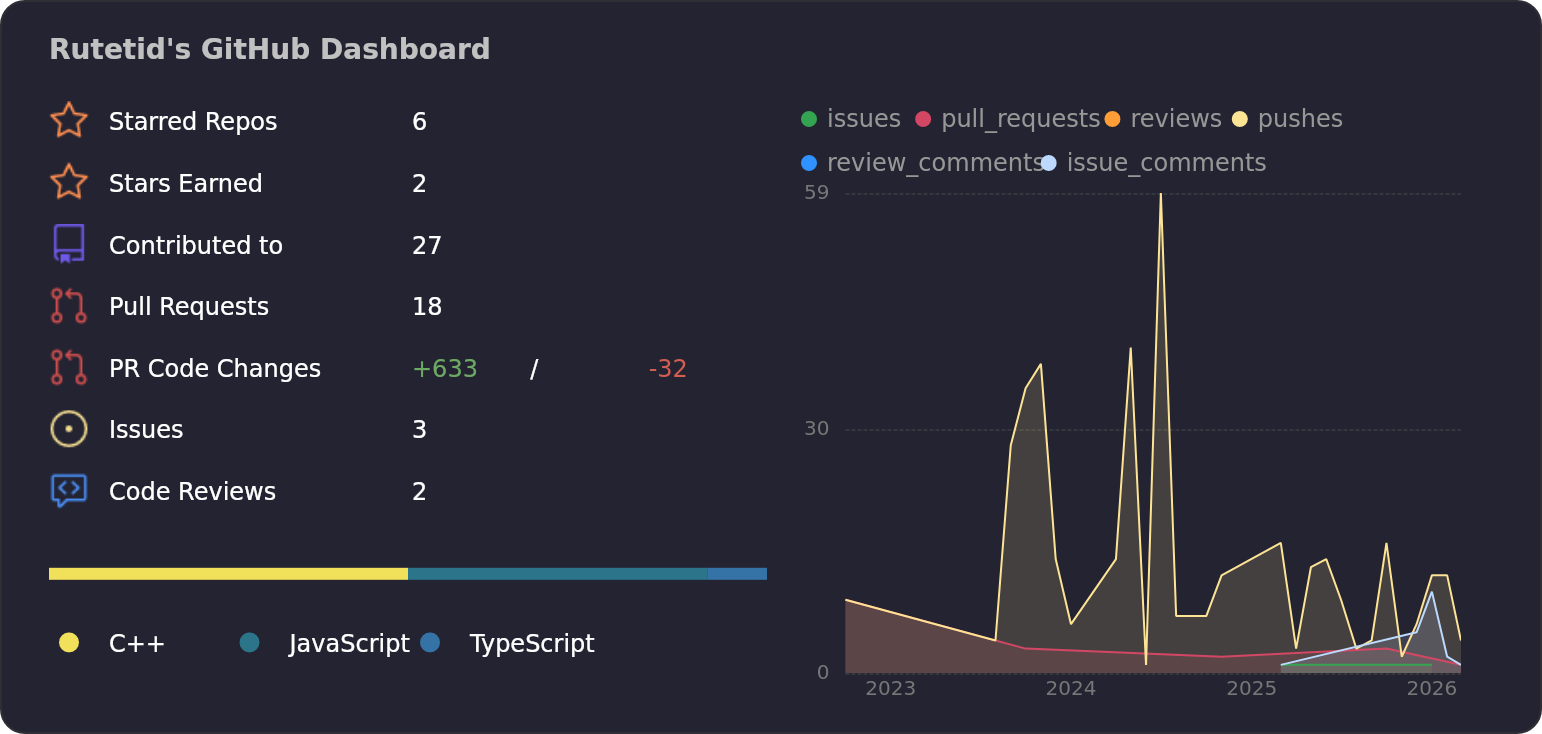Toggle issue_comments visibility in the legend
This screenshot has height=734, width=1542.
click(x=1155, y=161)
